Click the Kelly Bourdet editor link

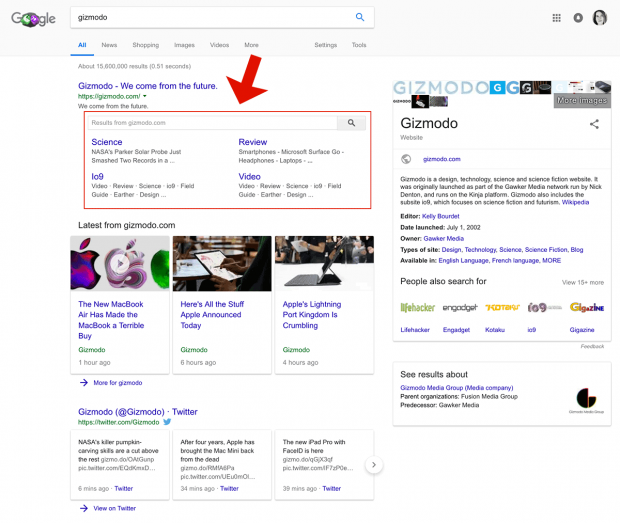tap(440, 216)
